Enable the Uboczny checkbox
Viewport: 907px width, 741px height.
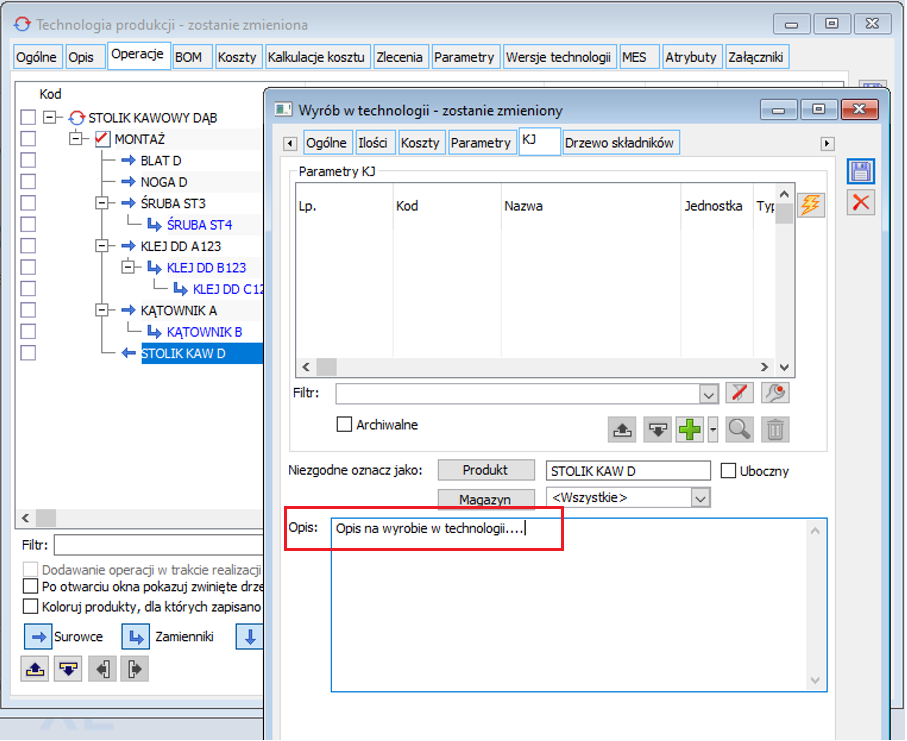729,471
